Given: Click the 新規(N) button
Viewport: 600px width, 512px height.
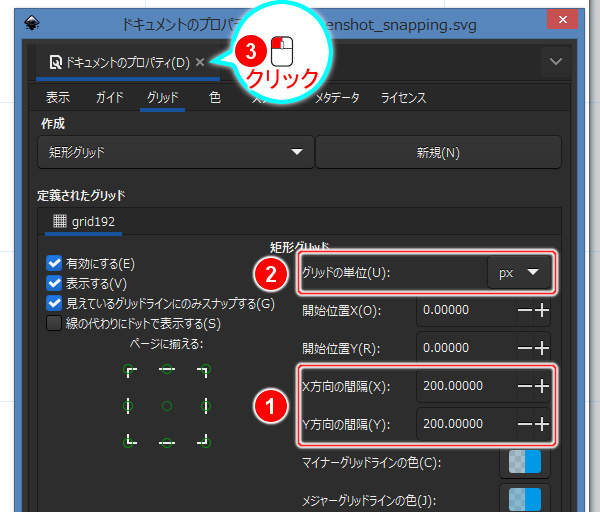Looking at the screenshot, I should click(438, 153).
